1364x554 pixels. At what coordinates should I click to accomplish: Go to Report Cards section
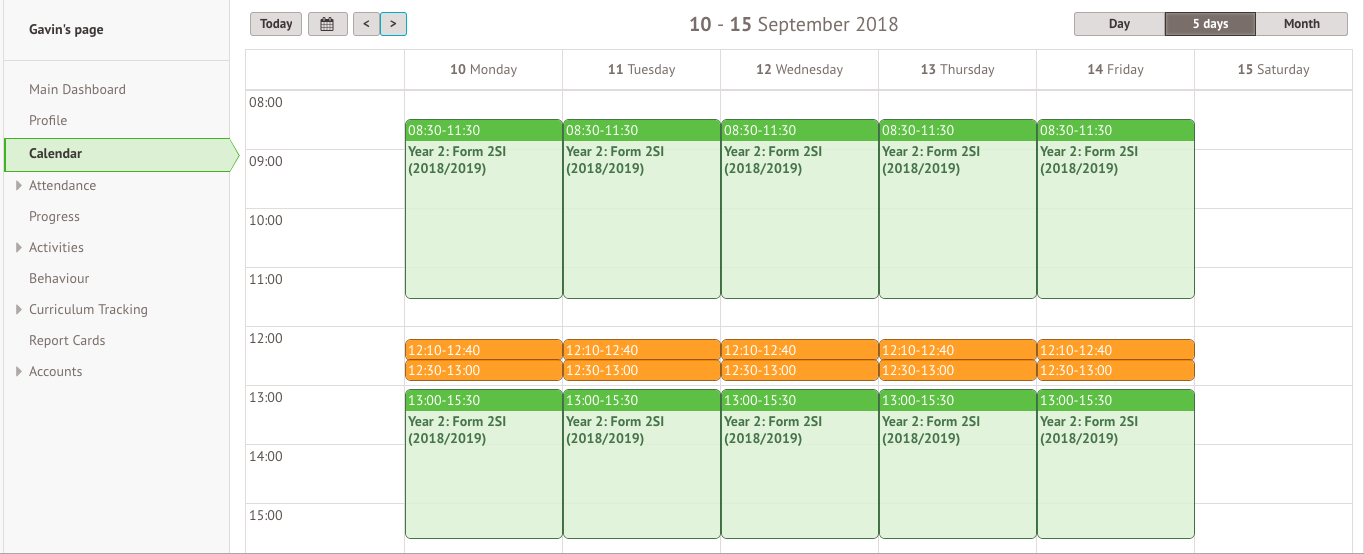click(x=67, y=340)
